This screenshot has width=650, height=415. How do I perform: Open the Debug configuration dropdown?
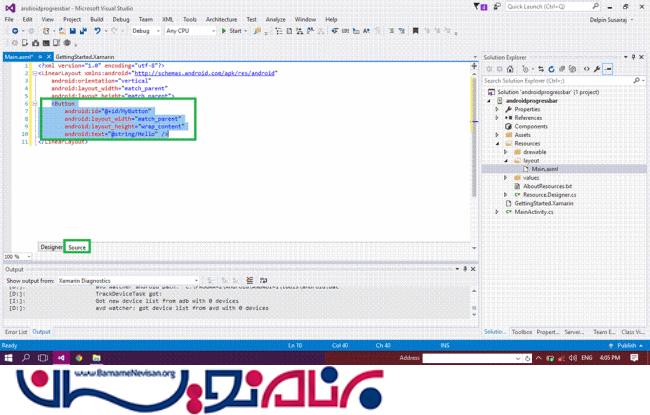pos(146,31)
